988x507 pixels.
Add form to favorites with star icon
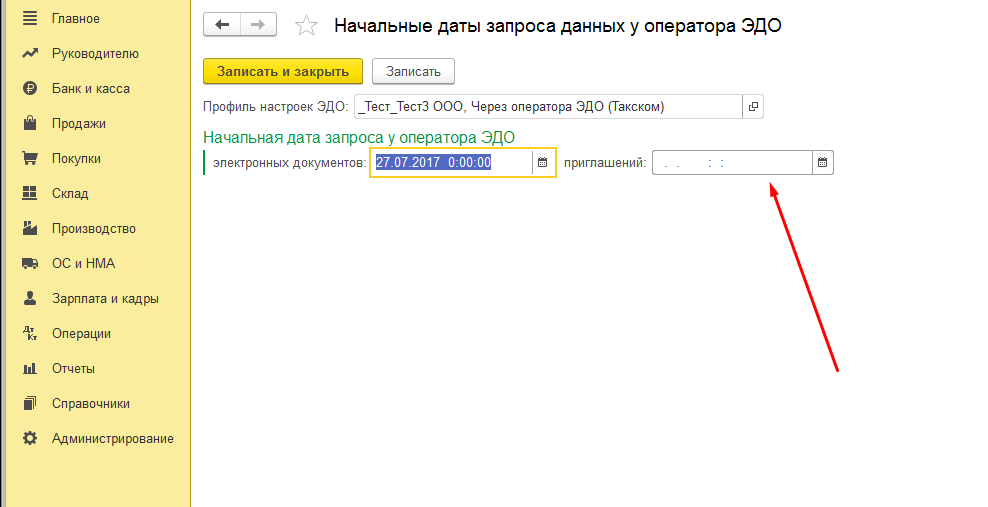[x=308, y=26]
